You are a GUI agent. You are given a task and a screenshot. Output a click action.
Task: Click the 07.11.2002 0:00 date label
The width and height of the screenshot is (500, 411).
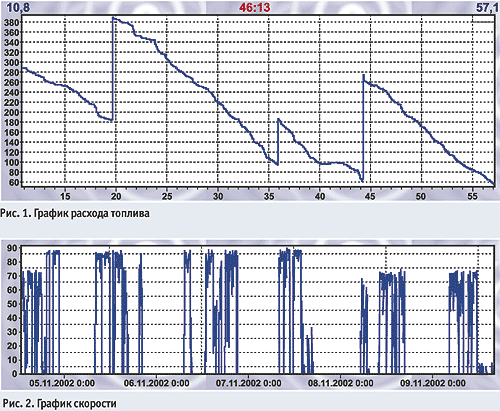248,383
